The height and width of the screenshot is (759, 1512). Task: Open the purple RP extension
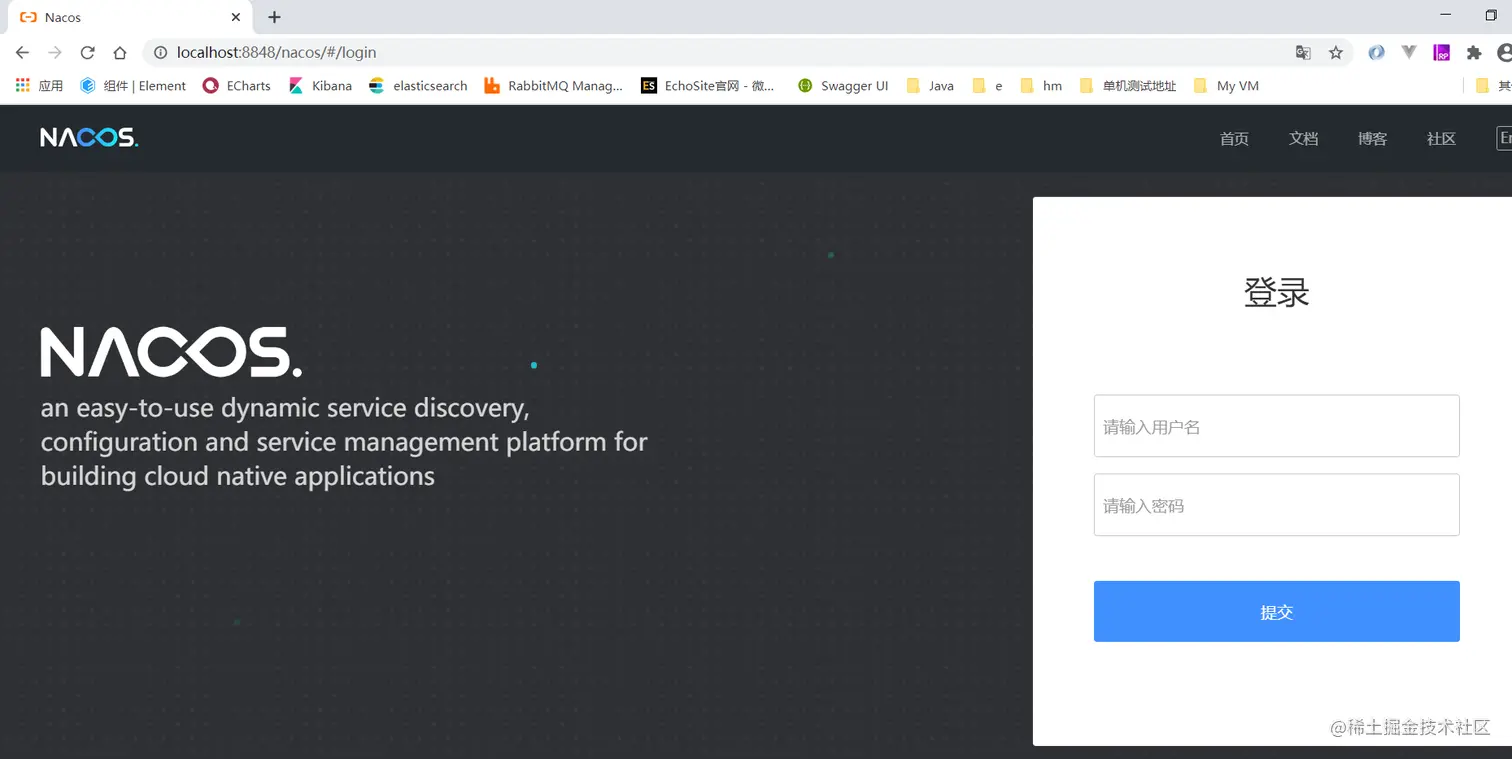1442,53
